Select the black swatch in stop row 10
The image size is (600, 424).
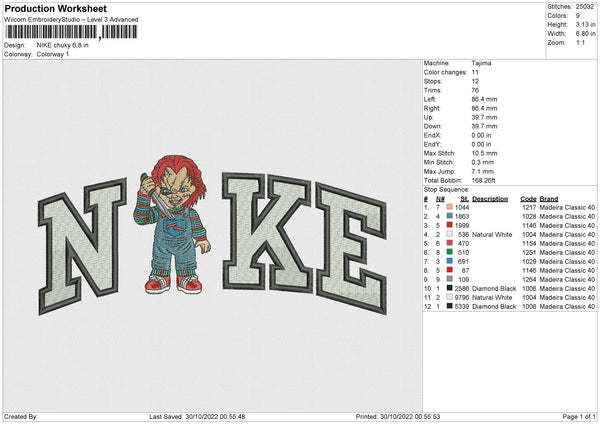coord(450,288)
